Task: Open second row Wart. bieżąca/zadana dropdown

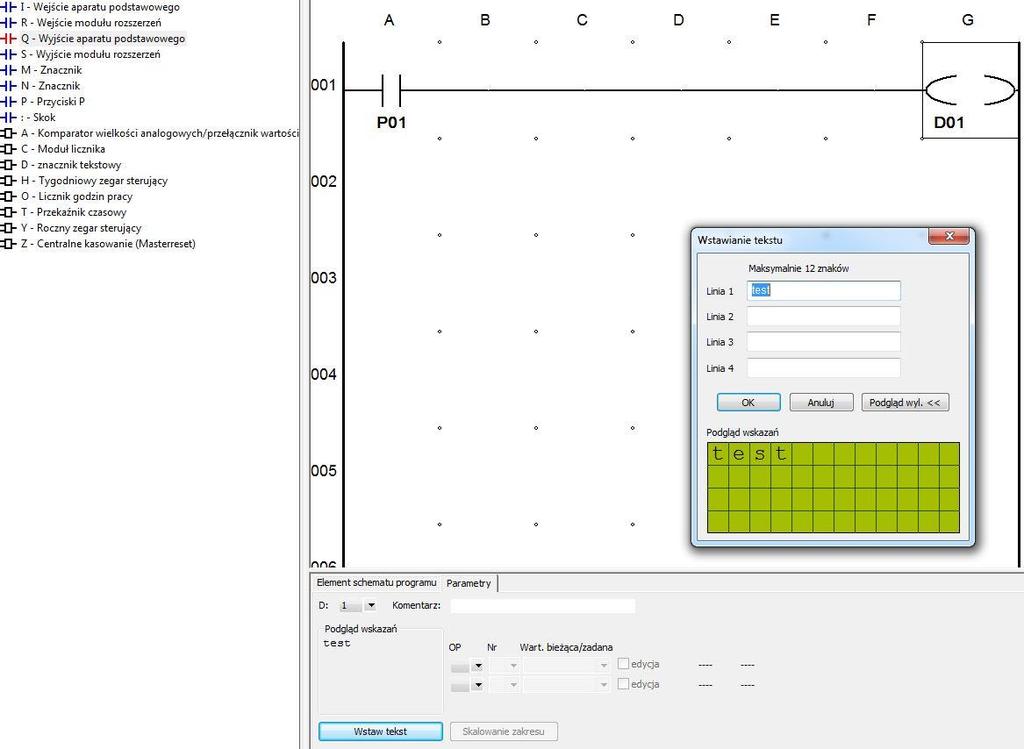Action: click(x=603, y=686)
